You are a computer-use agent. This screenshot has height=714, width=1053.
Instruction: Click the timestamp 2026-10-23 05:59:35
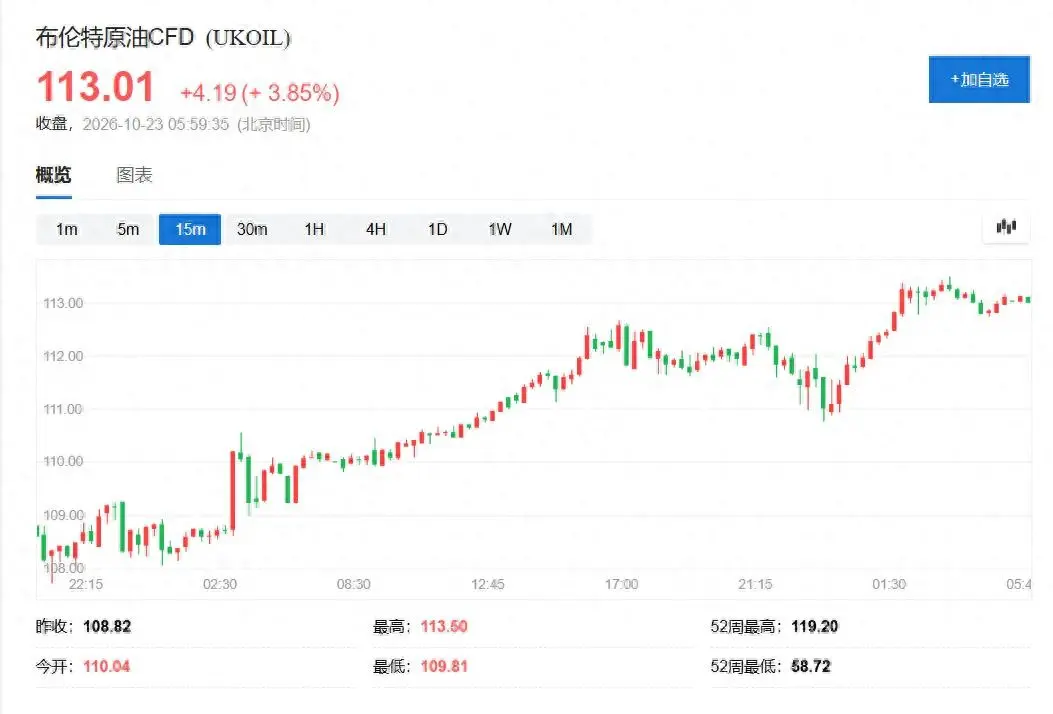coord(155,124)
